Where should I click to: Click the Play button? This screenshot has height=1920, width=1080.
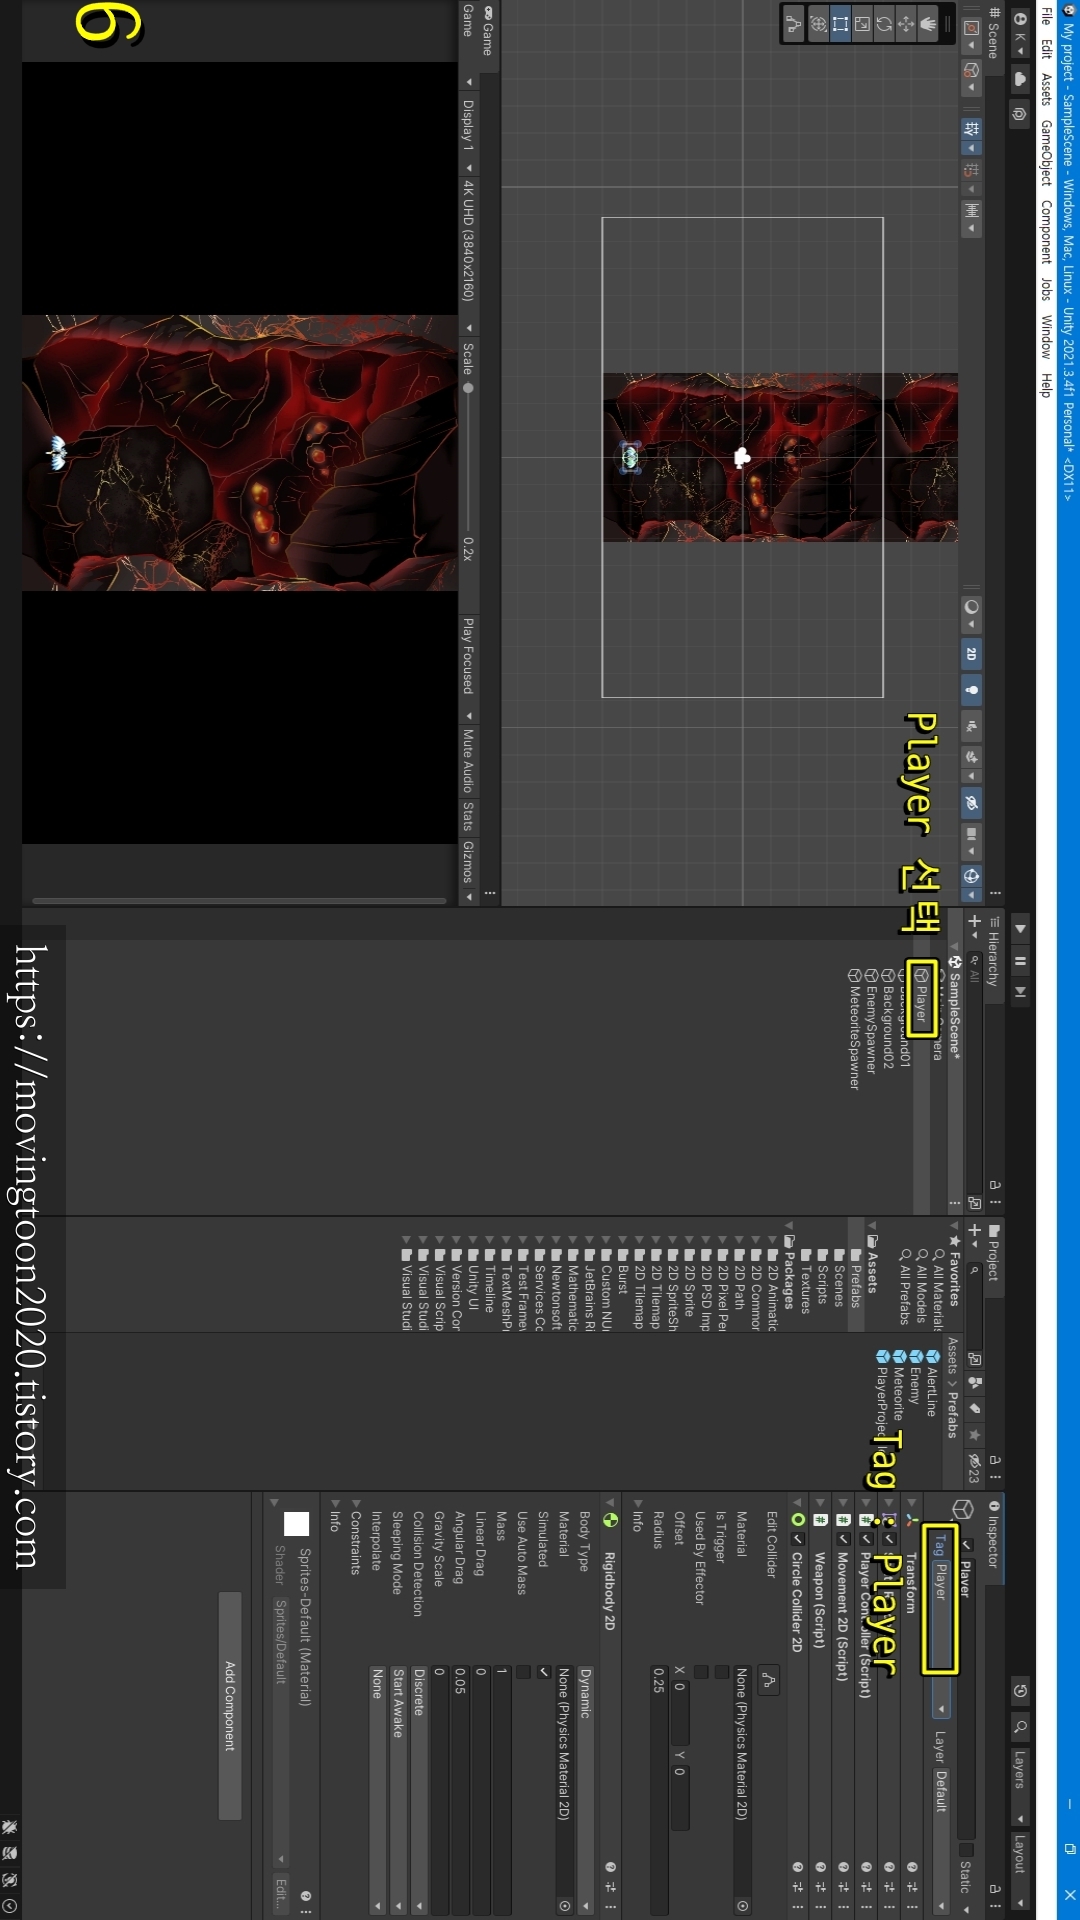1020,929
